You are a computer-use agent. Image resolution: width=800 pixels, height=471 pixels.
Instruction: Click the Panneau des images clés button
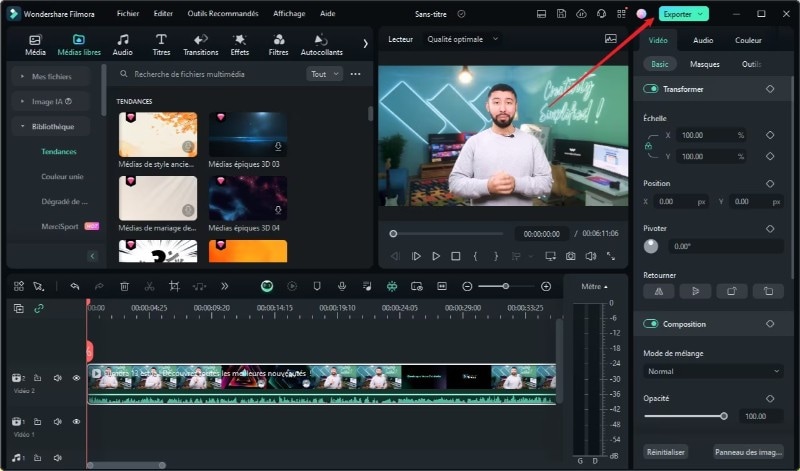pos(748,452)
